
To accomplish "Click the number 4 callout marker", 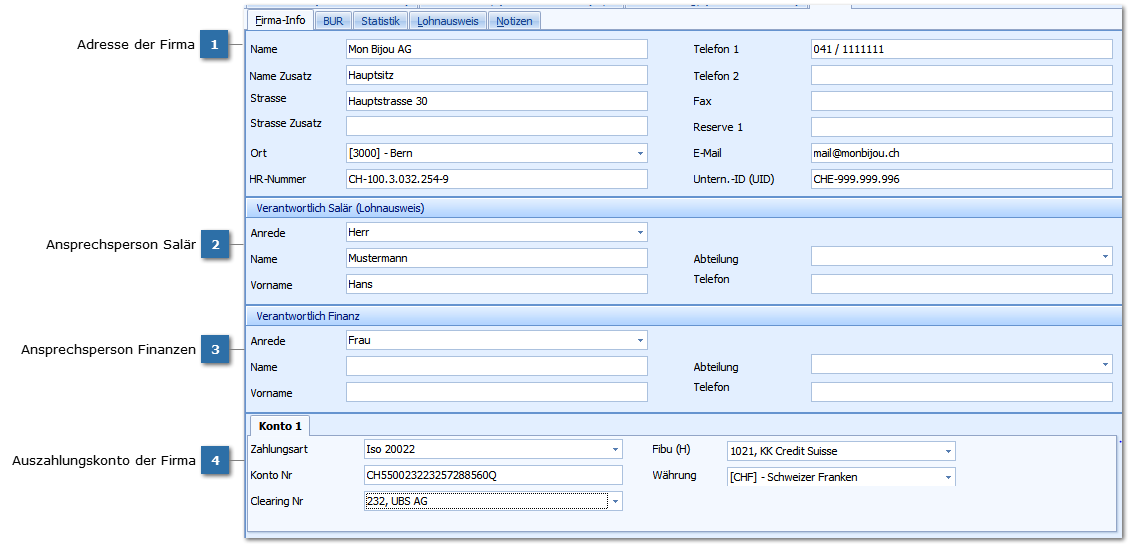I will click(x=212, y=460).
